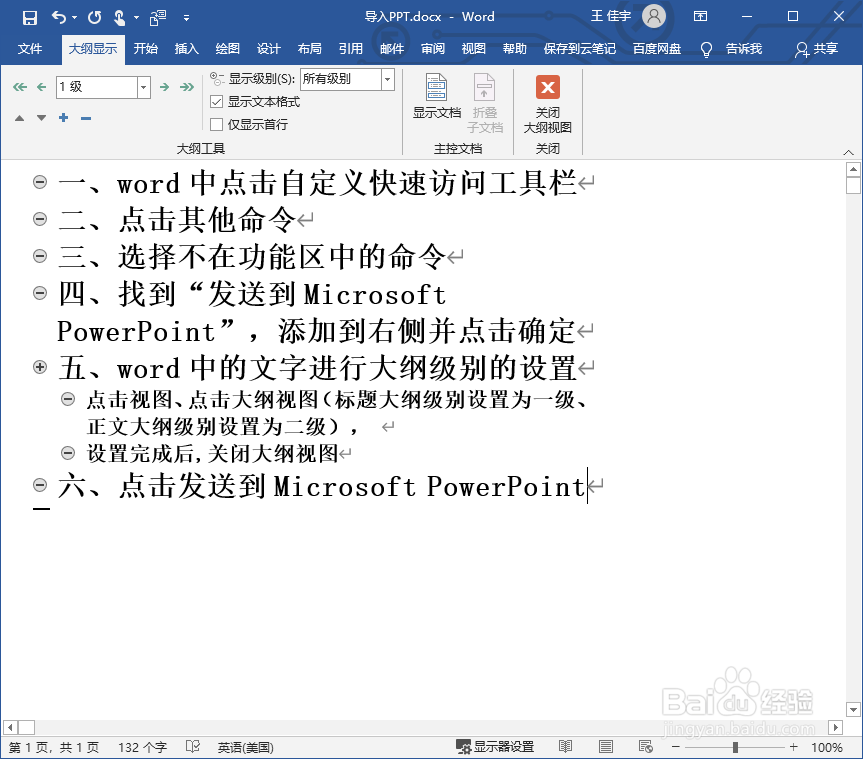The image size is (863, 759).
Task: Click vertical scrollbar down arrow
Action: (x=853, y=709)
